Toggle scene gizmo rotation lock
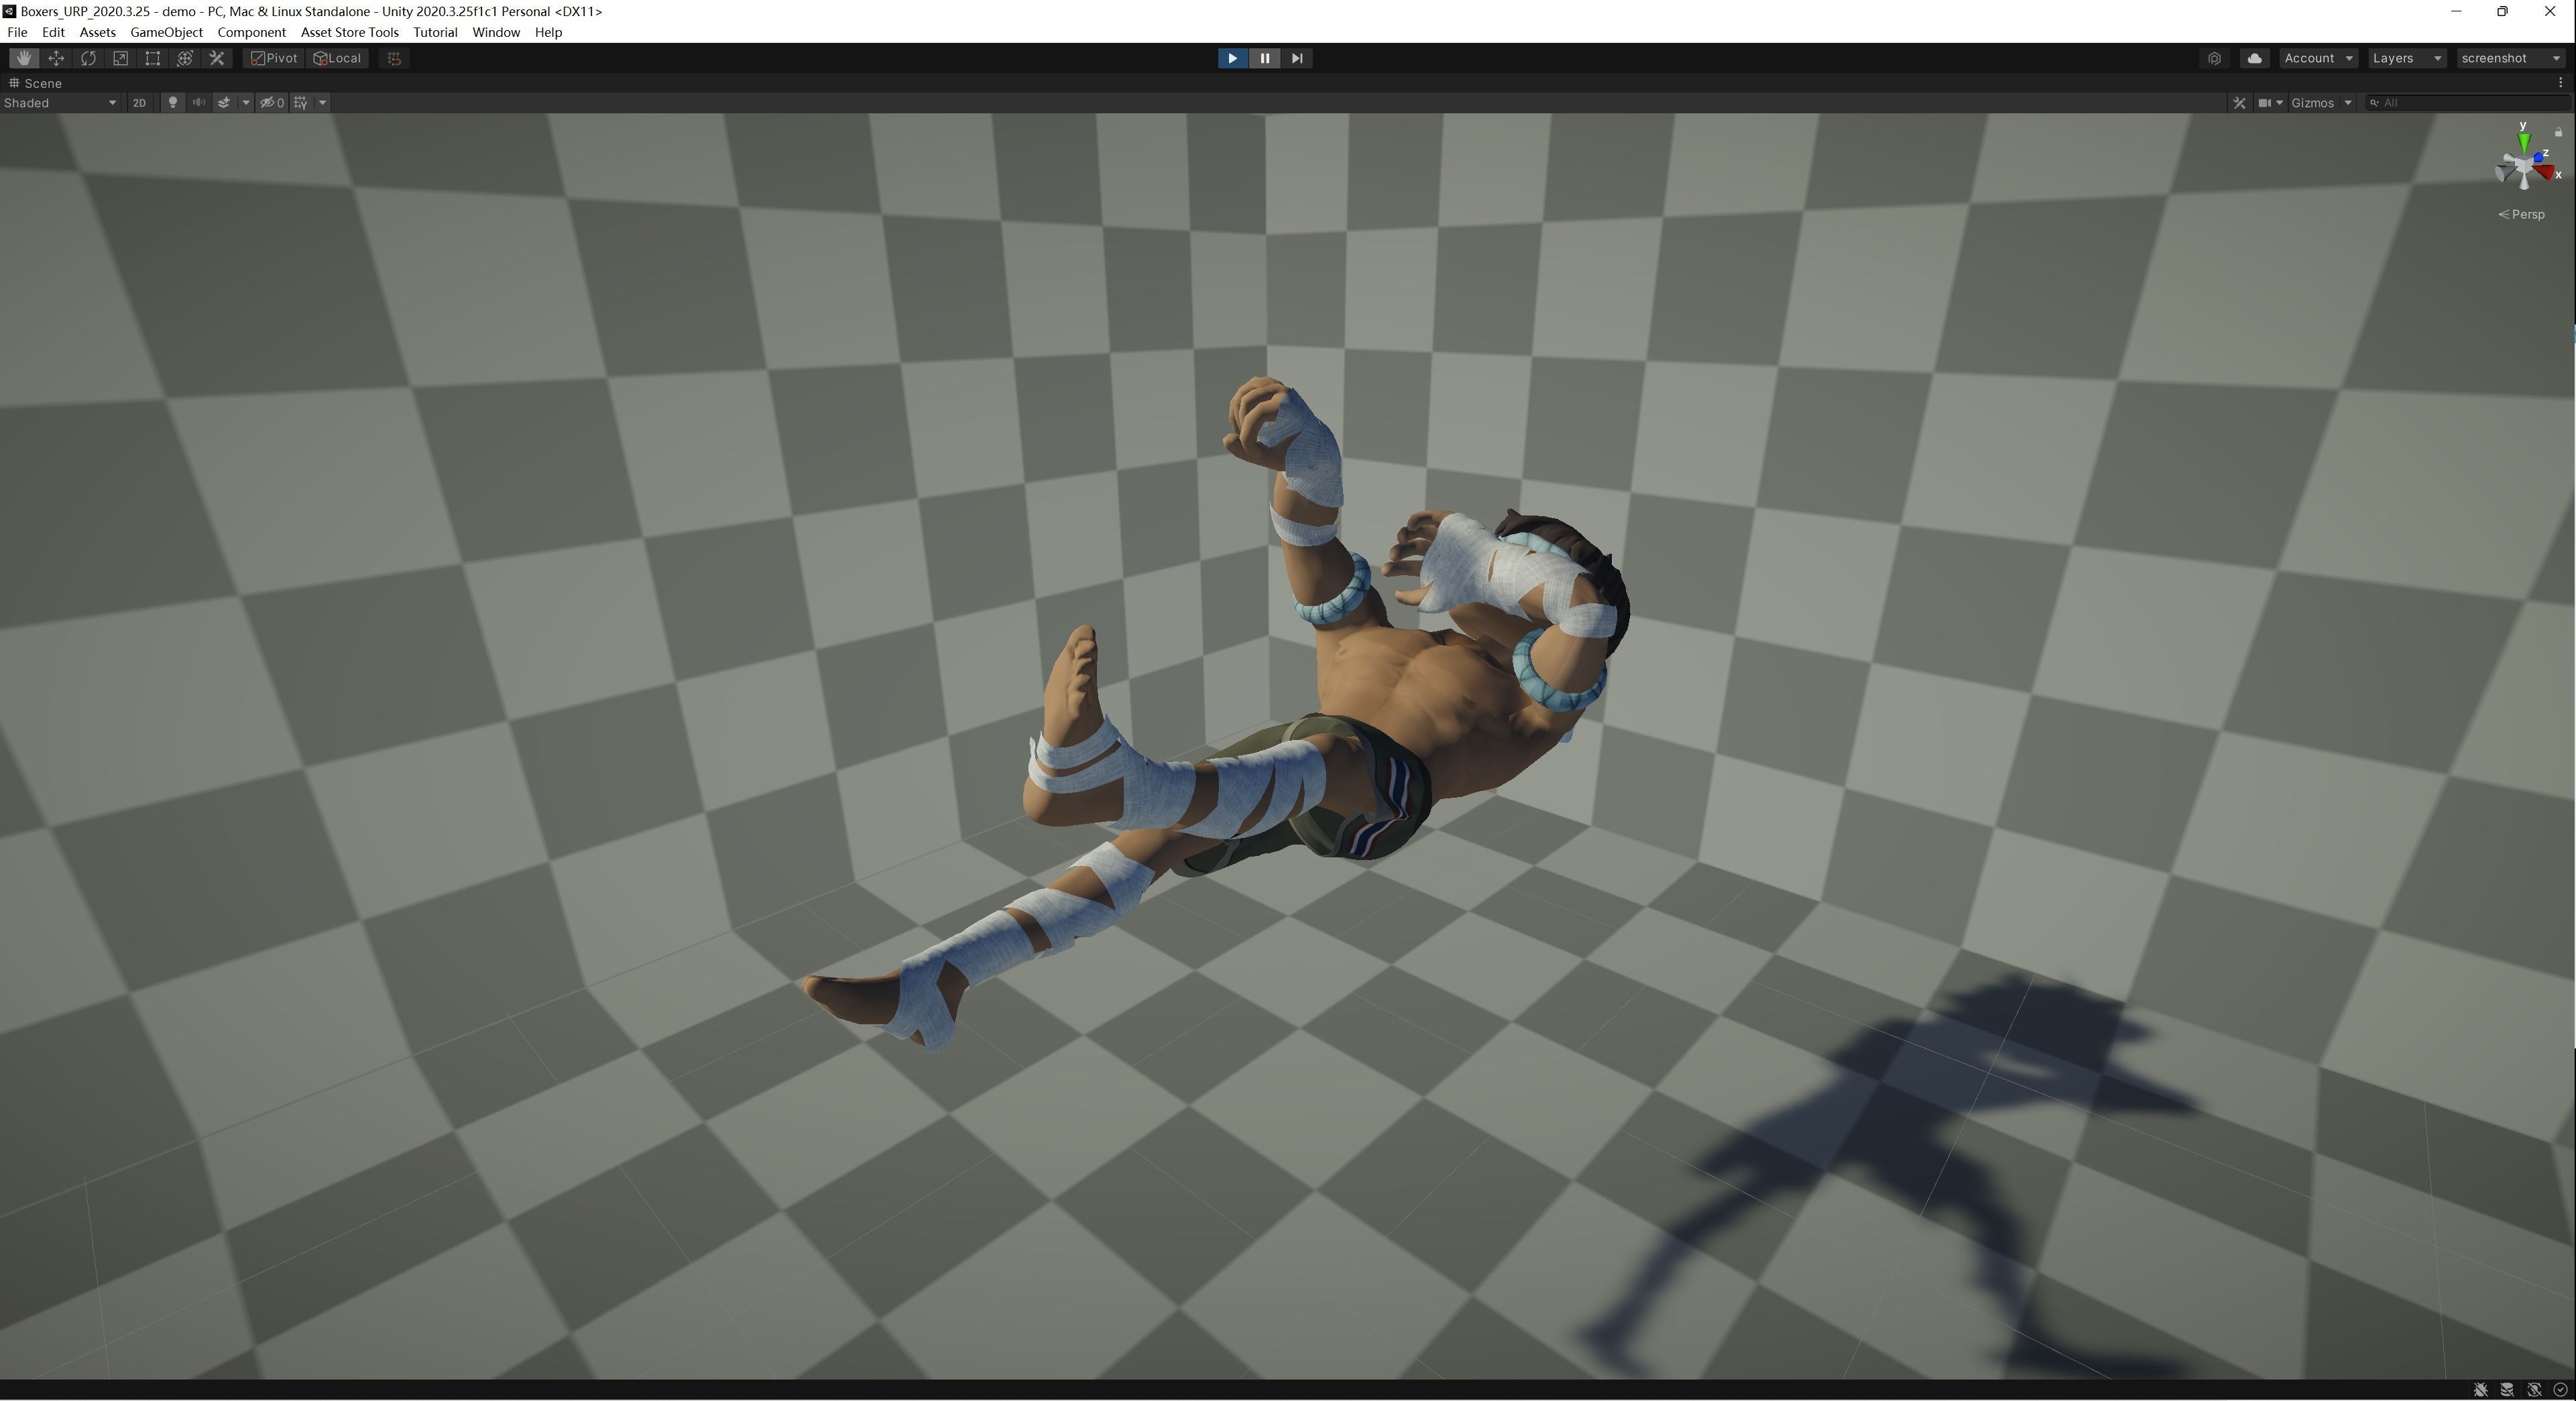The height and width of the screenshot is (1401, 2576). pos(2558,132)
